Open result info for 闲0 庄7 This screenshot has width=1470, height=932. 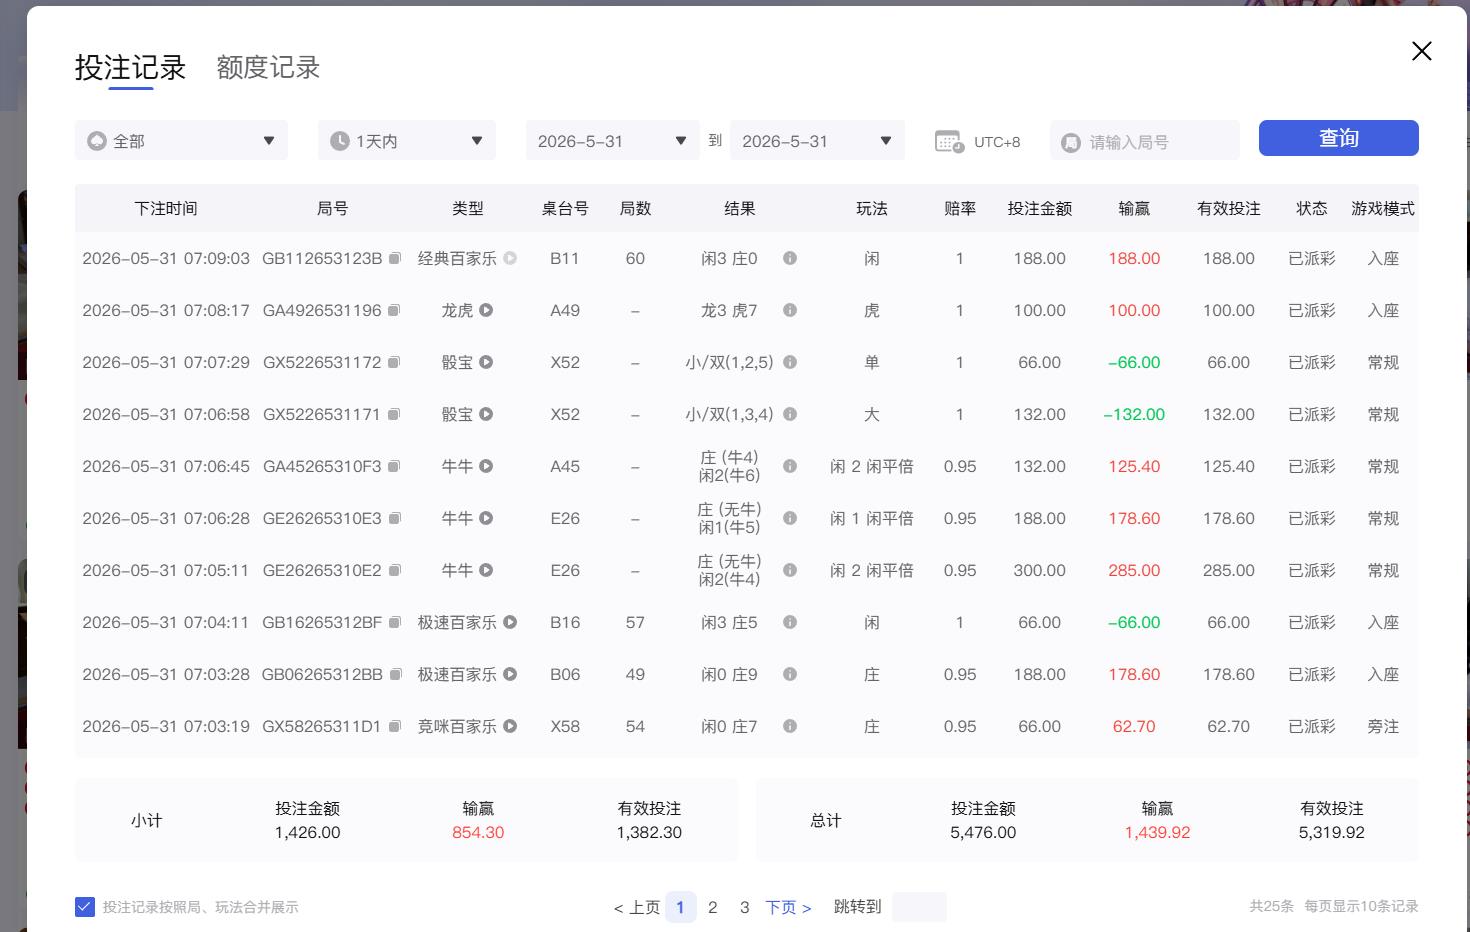click(790, 726)
